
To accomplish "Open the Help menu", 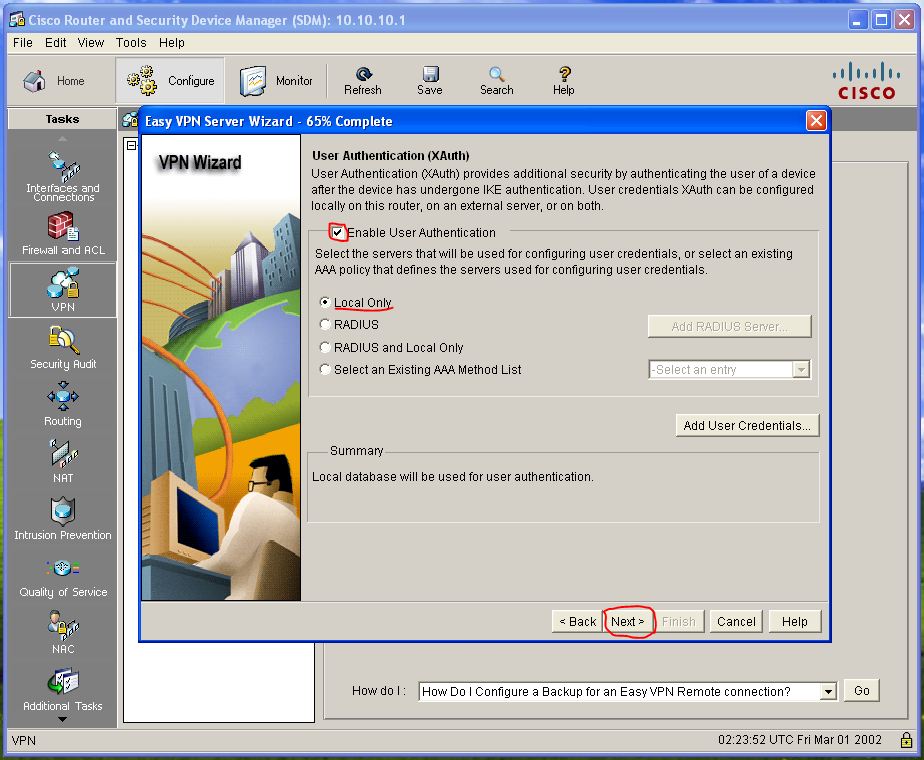I will pos(171,42).
